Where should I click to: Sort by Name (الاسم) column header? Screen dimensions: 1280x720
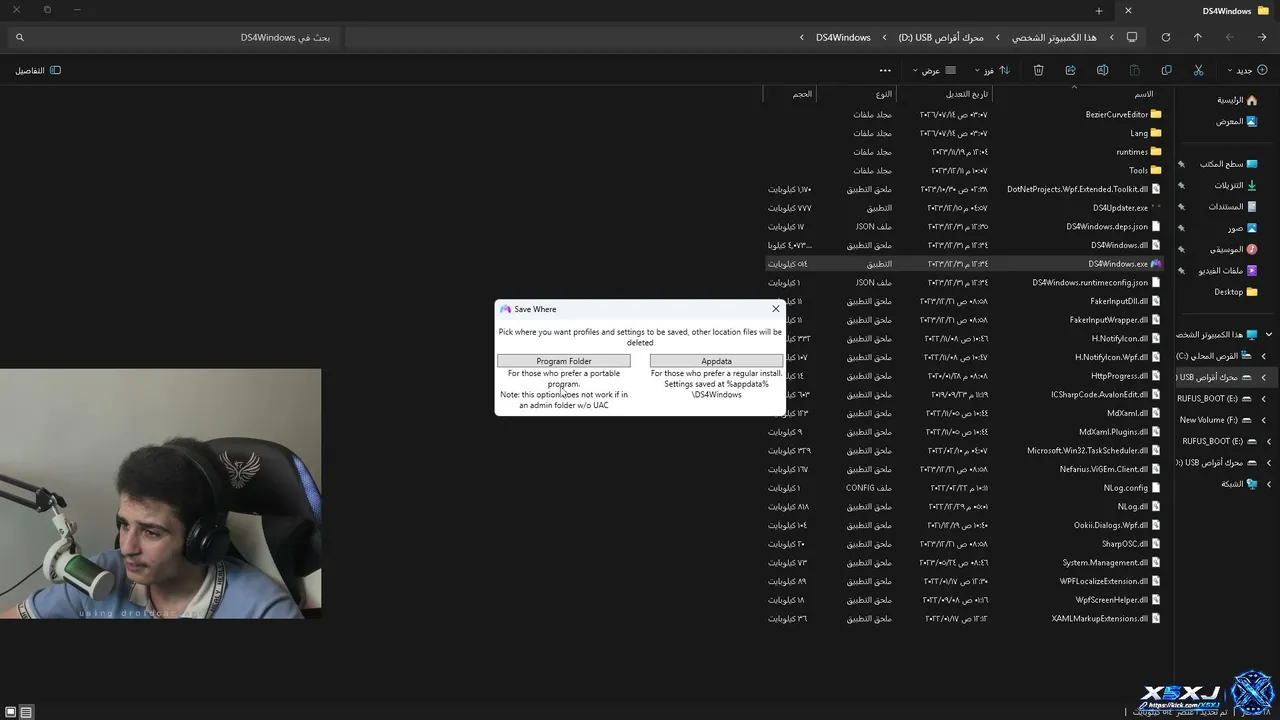tap(1144, 94)
